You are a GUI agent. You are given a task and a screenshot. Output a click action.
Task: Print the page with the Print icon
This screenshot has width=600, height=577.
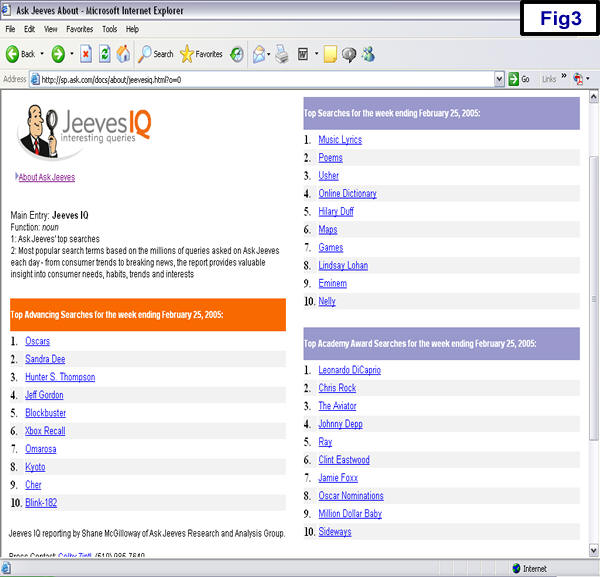[282, 54]
